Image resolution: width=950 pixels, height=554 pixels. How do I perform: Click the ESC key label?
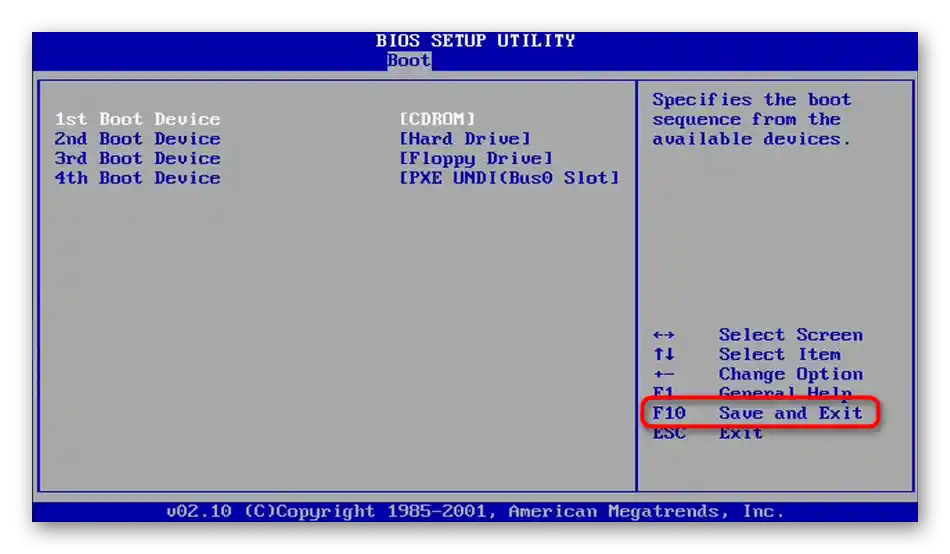pos(669,433)
